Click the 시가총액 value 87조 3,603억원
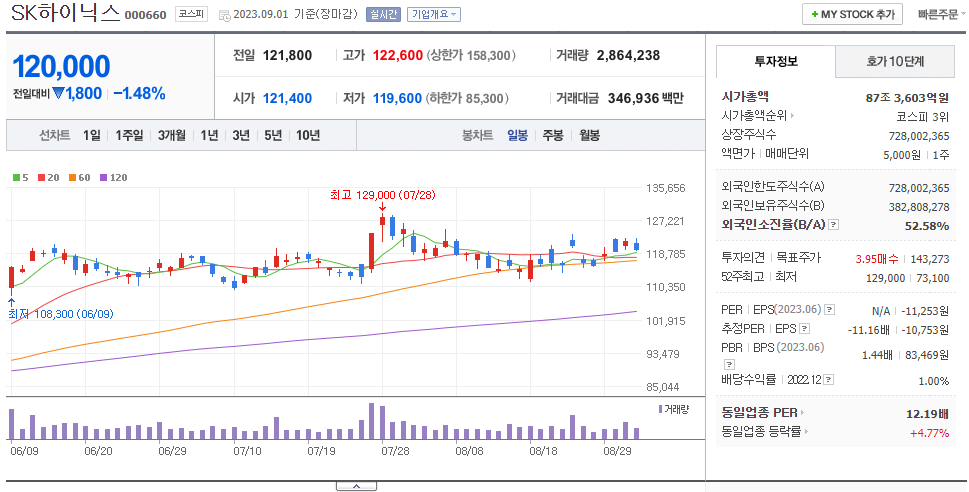969x492 pixels. coord(907,98)
